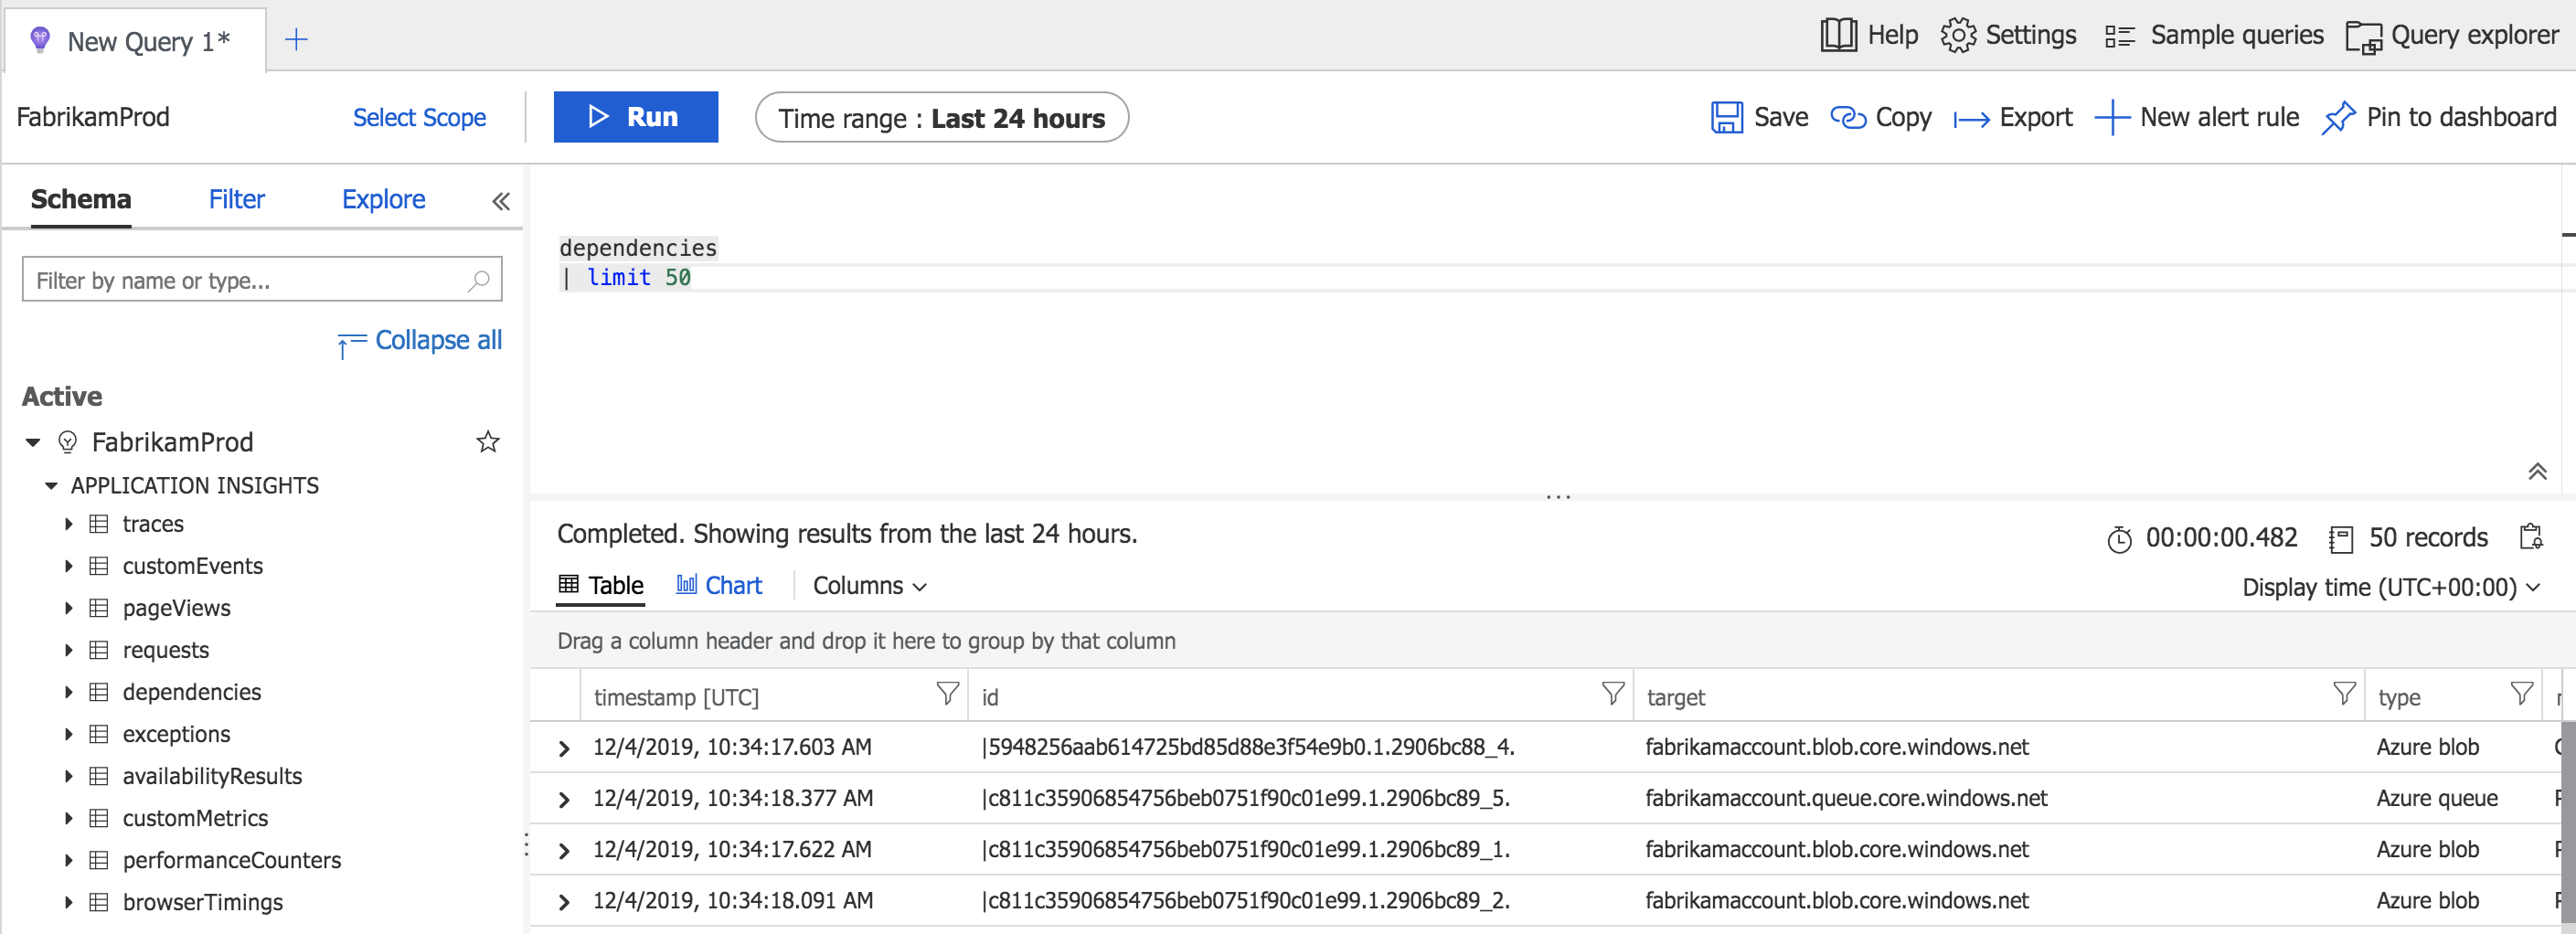Click the New alert rule plus icon
The height and width of the screenshot is (934, 2576).
(x=2111, y=118)
